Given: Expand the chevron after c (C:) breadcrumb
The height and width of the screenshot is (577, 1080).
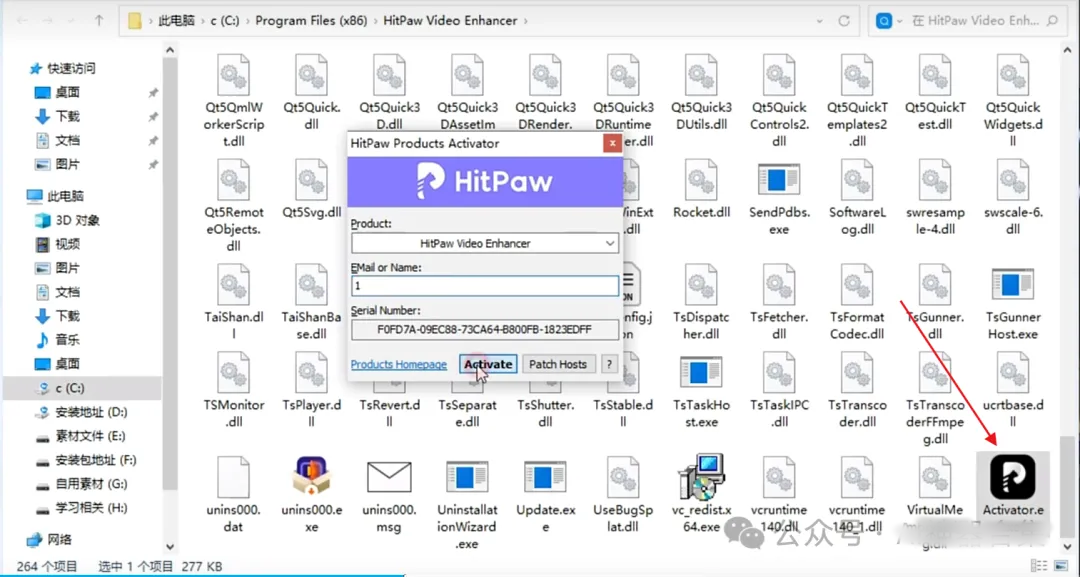Looking at the screenshot, I should [x=247, y=21].
